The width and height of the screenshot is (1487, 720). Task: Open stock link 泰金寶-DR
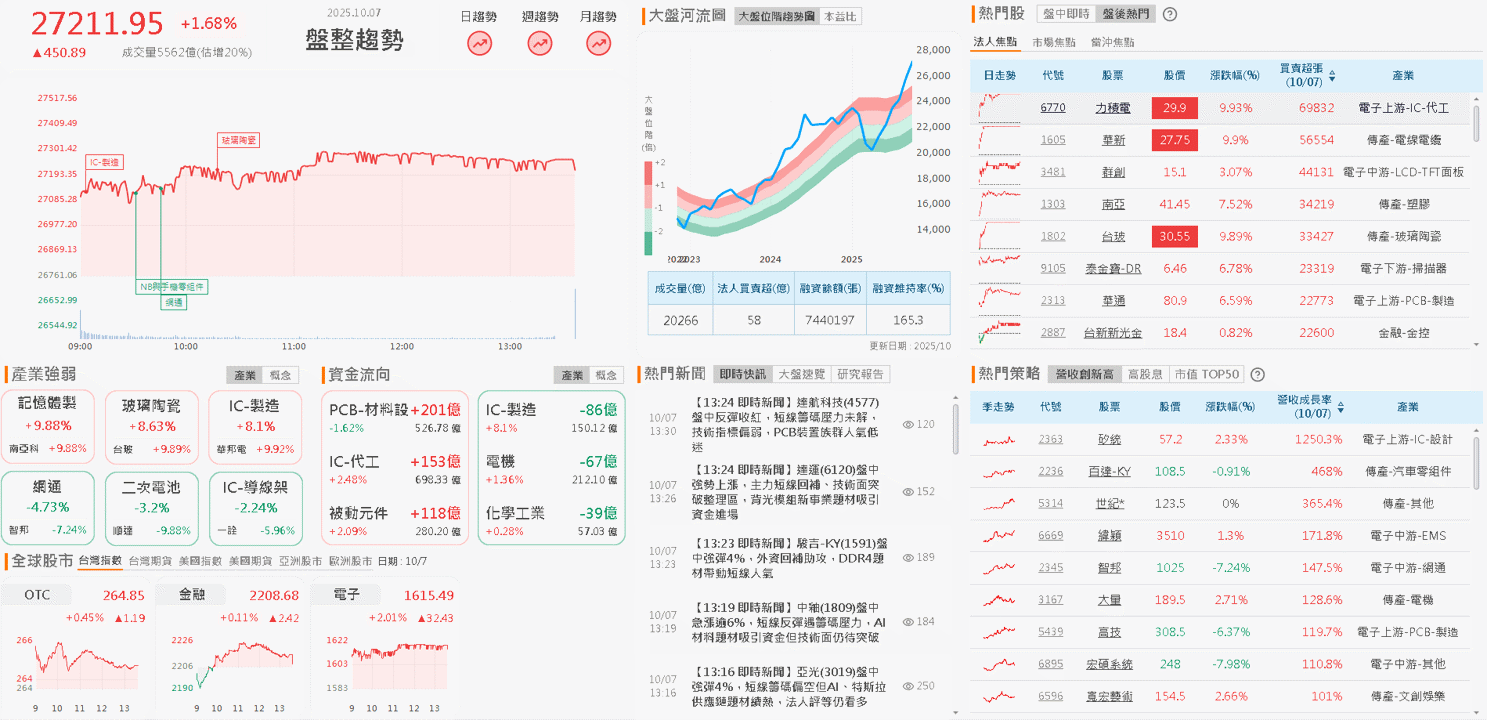1112,268
